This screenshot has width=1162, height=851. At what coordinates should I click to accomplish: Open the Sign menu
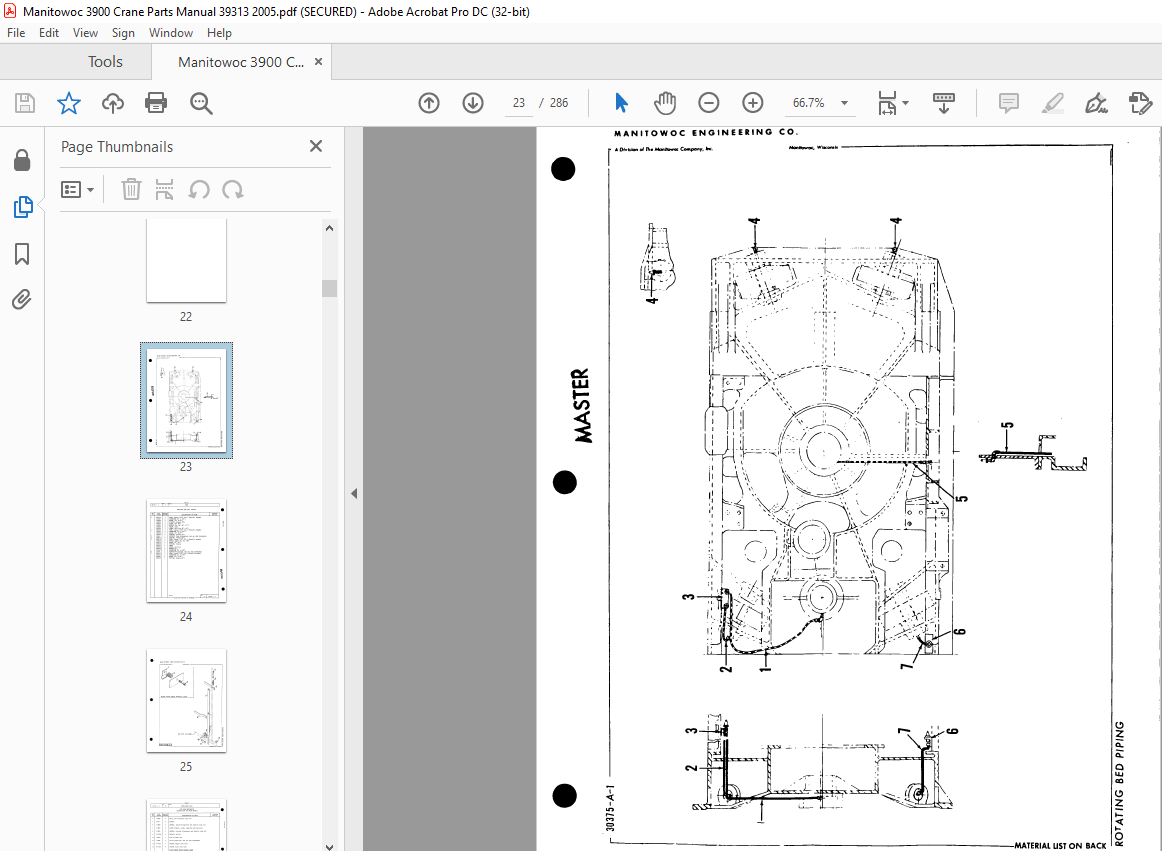123,33
